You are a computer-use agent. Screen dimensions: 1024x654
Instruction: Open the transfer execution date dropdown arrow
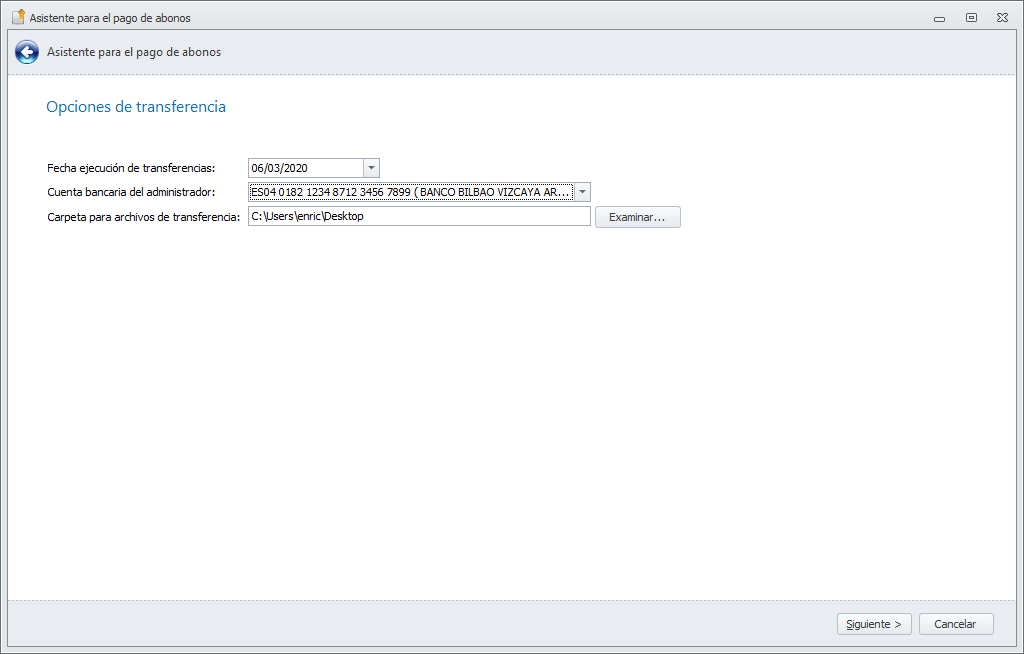click(371, 168)
